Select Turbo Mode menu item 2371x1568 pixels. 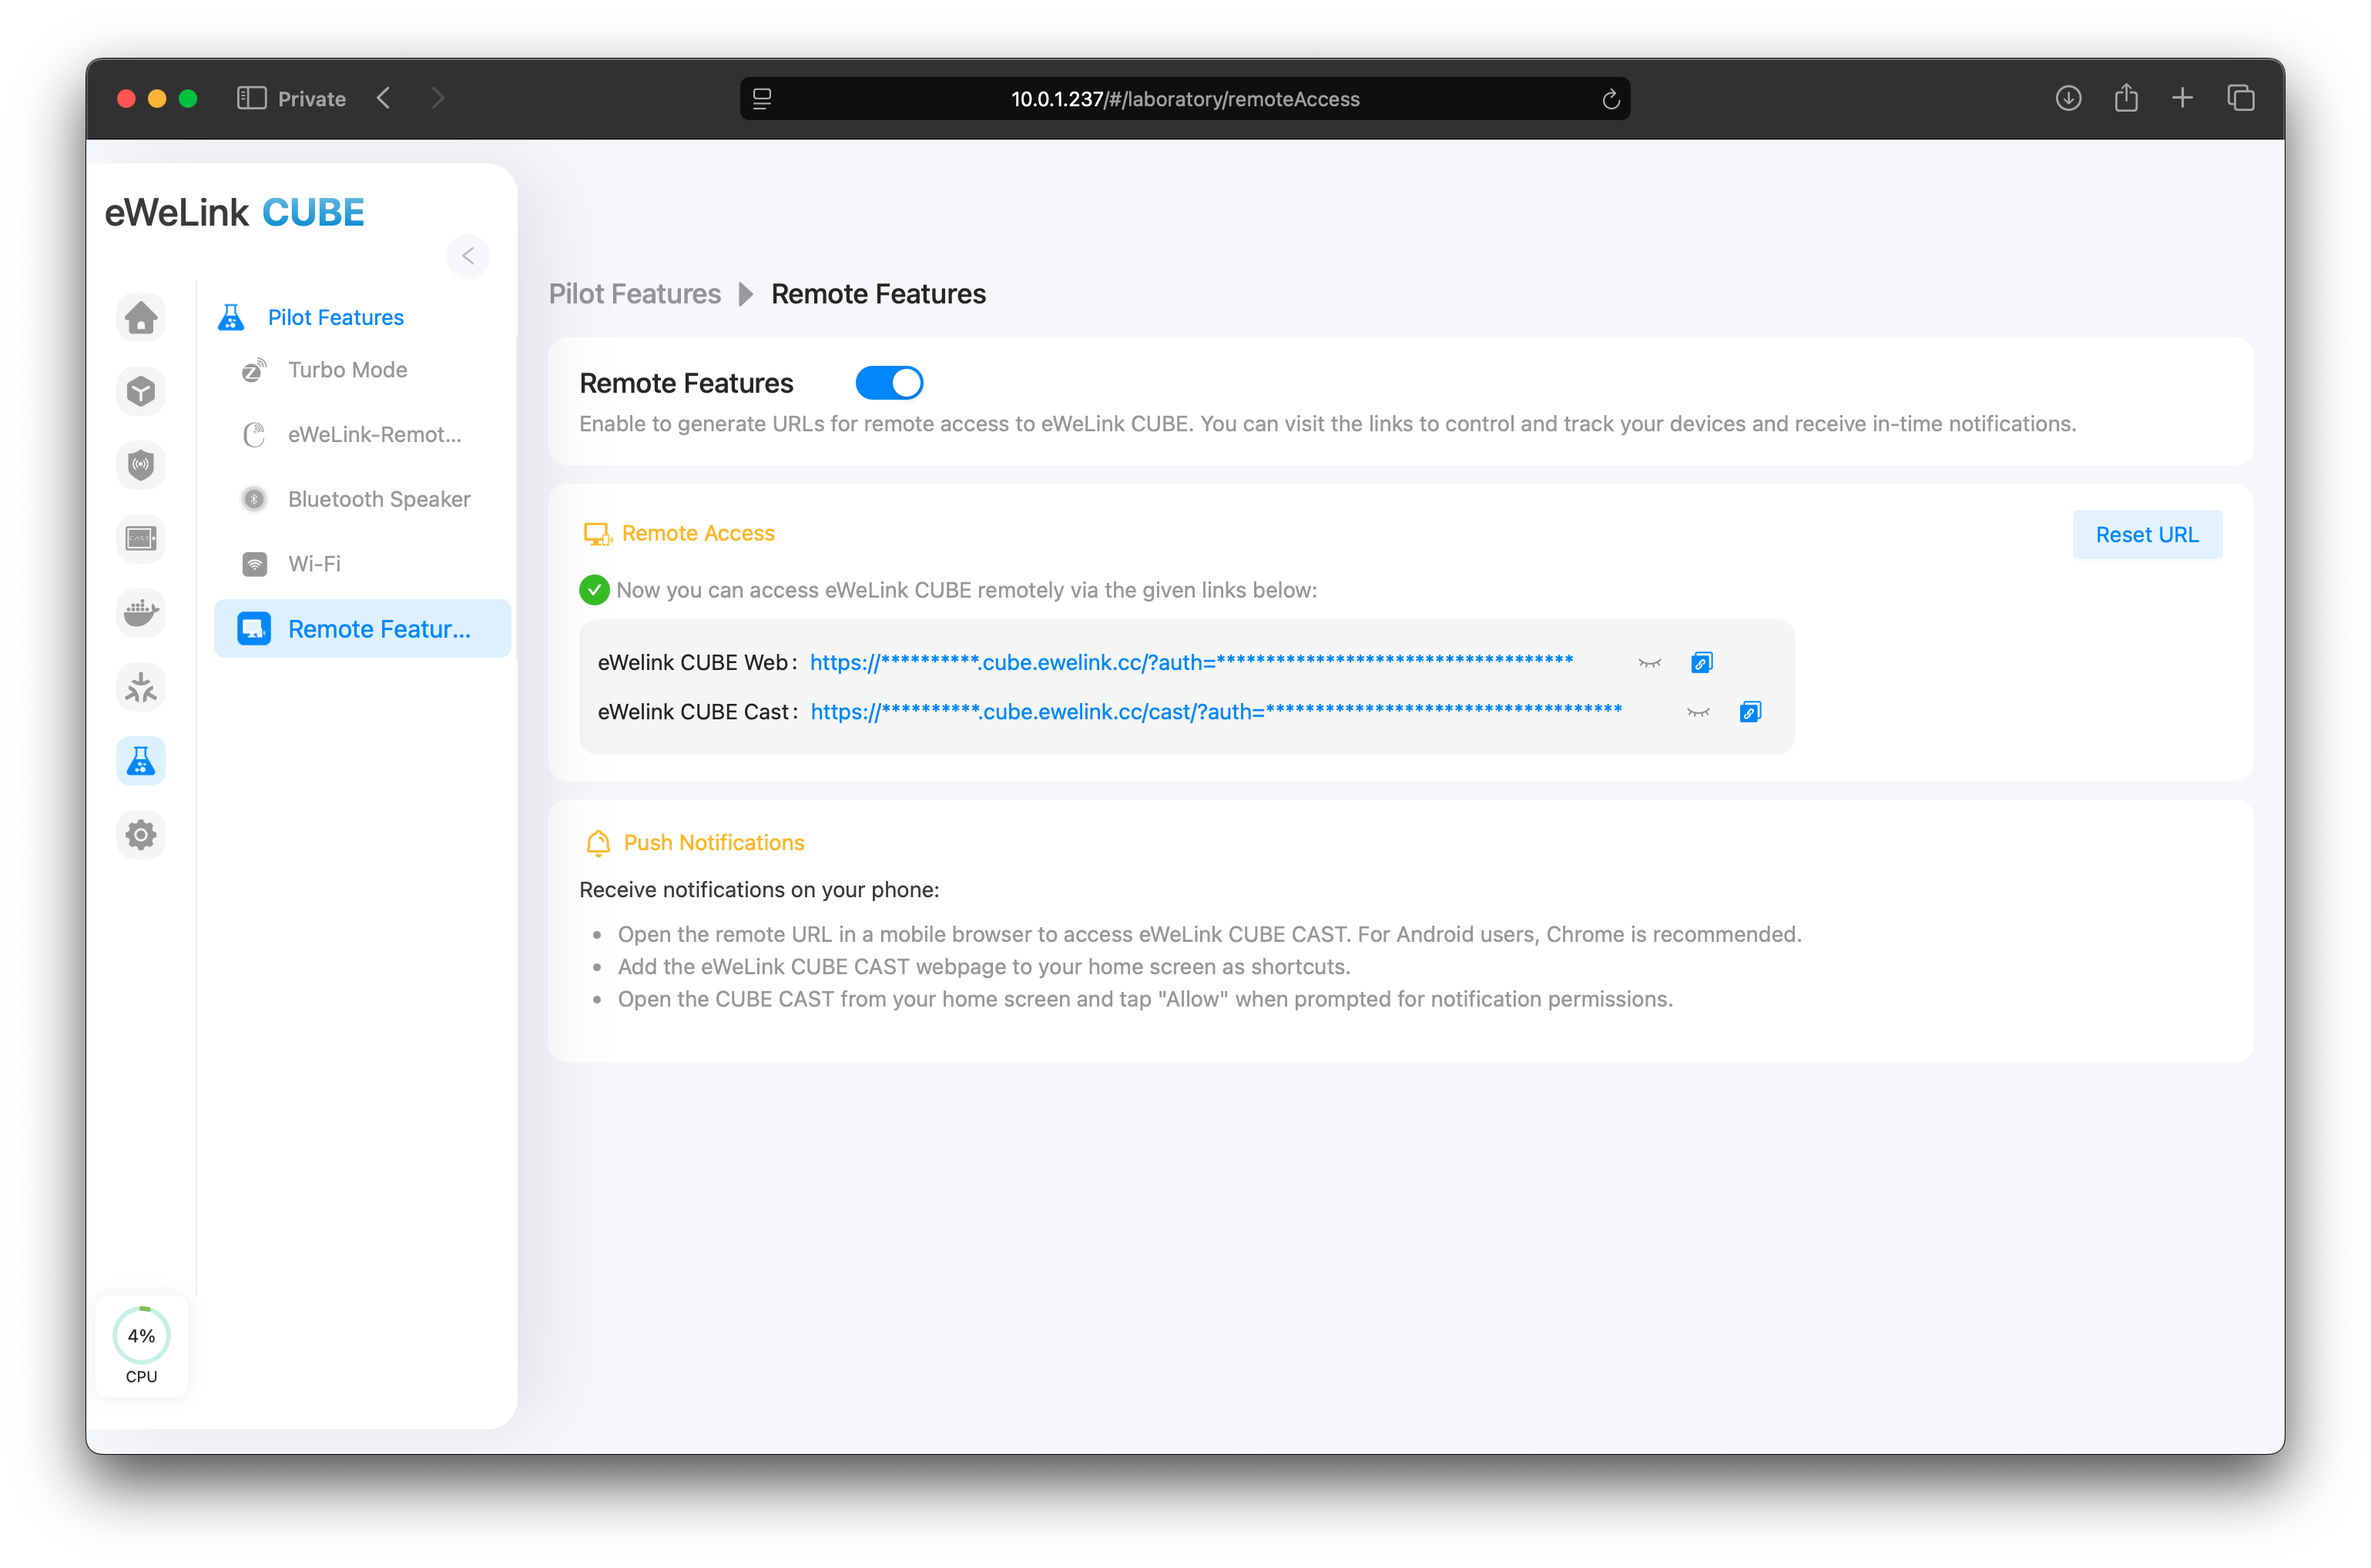[x=347, y=370]
